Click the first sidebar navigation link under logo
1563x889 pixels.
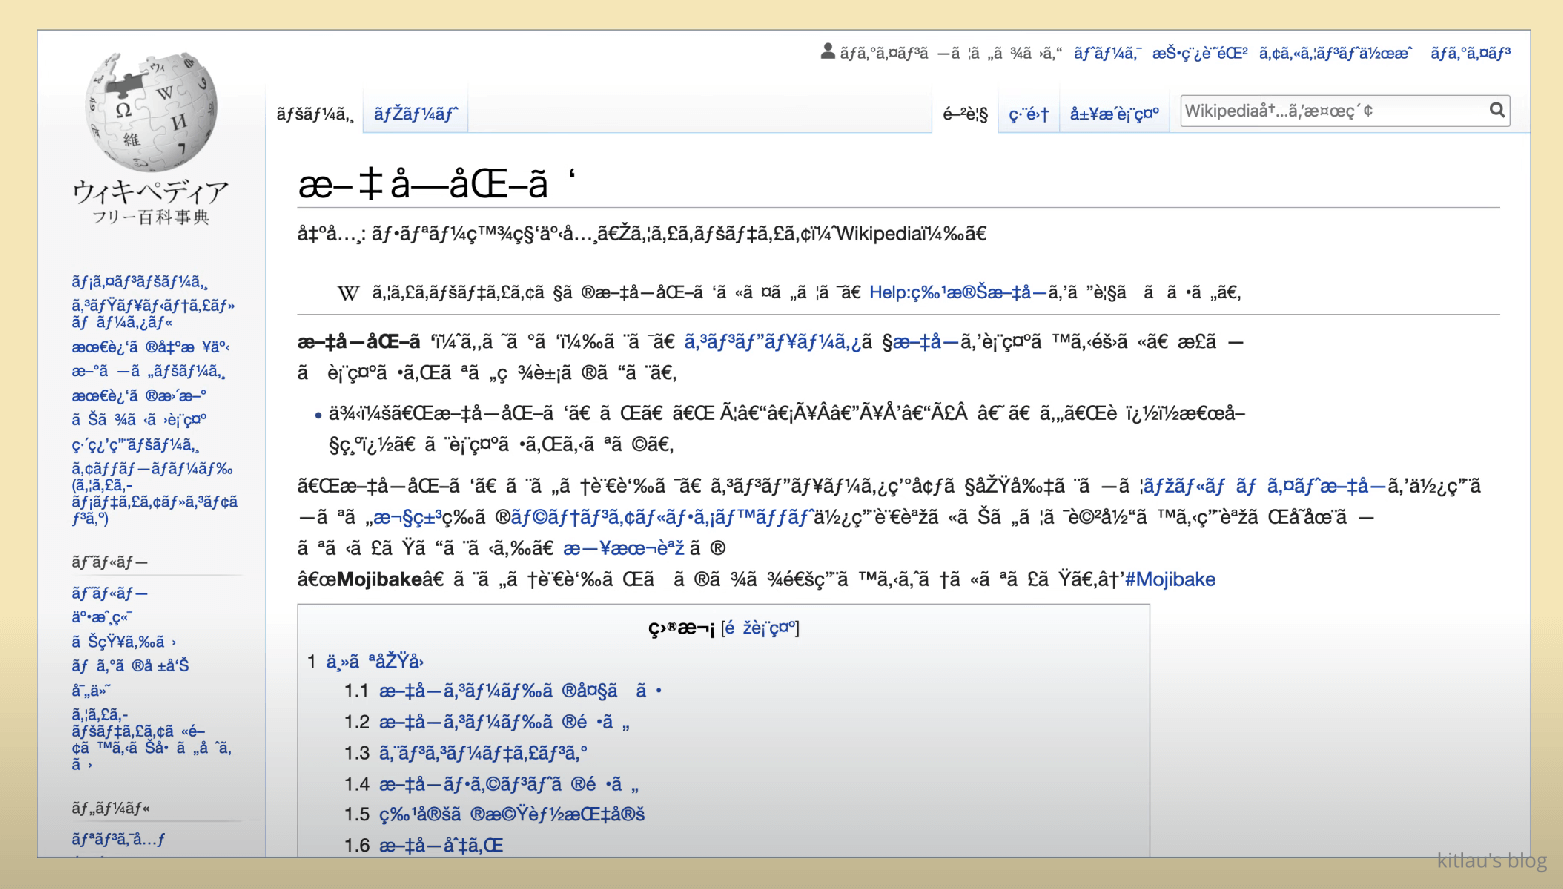[139, 282]
